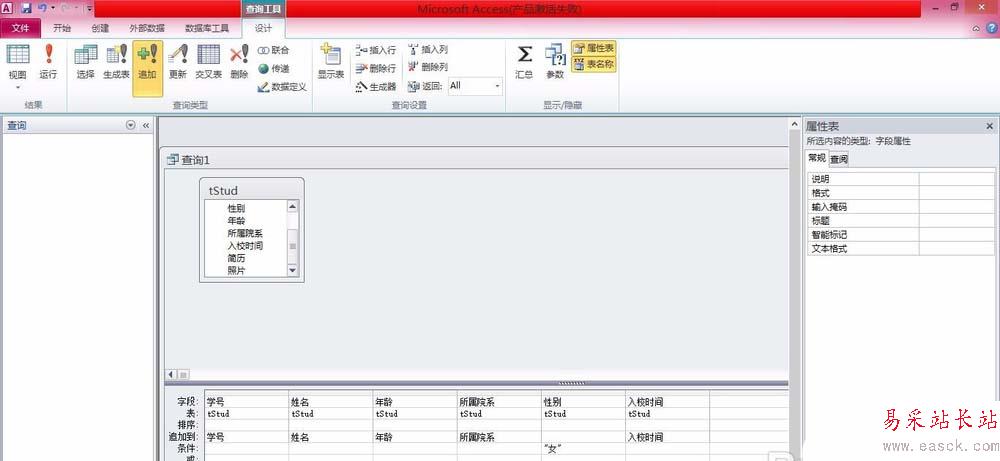Select the 数据定义 query option
1000x461 pixels.
pyautogui.click(x=282, y=87)
